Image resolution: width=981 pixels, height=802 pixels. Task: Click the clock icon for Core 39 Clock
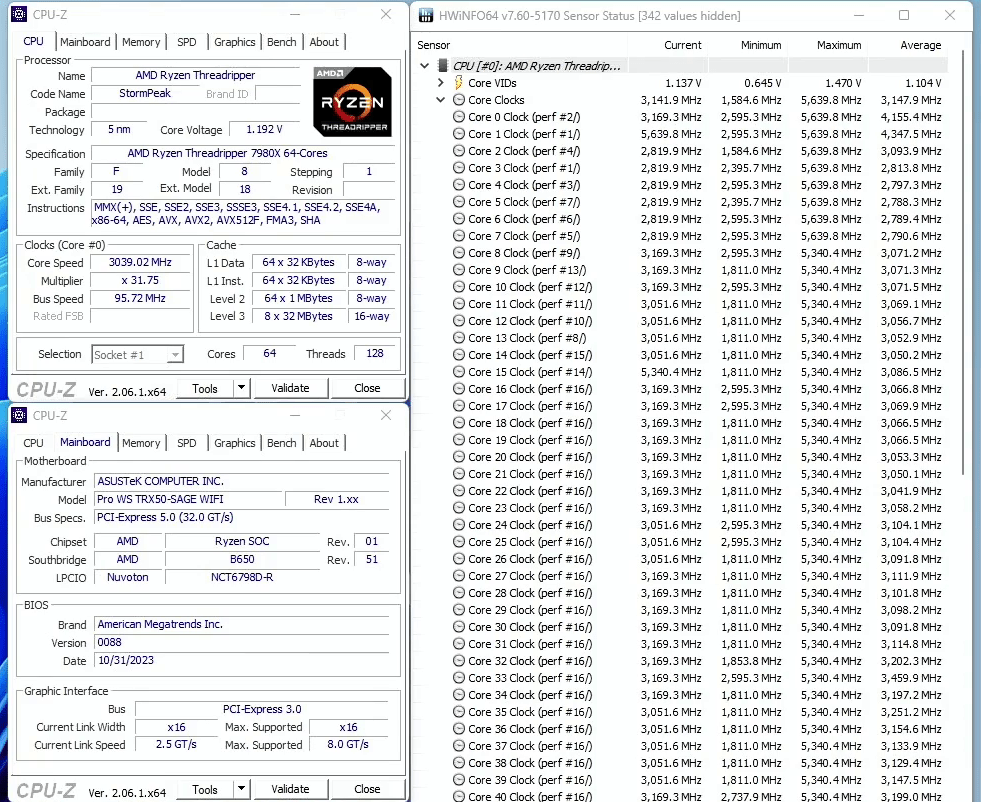pyautogui.click(x=459, y=779)
